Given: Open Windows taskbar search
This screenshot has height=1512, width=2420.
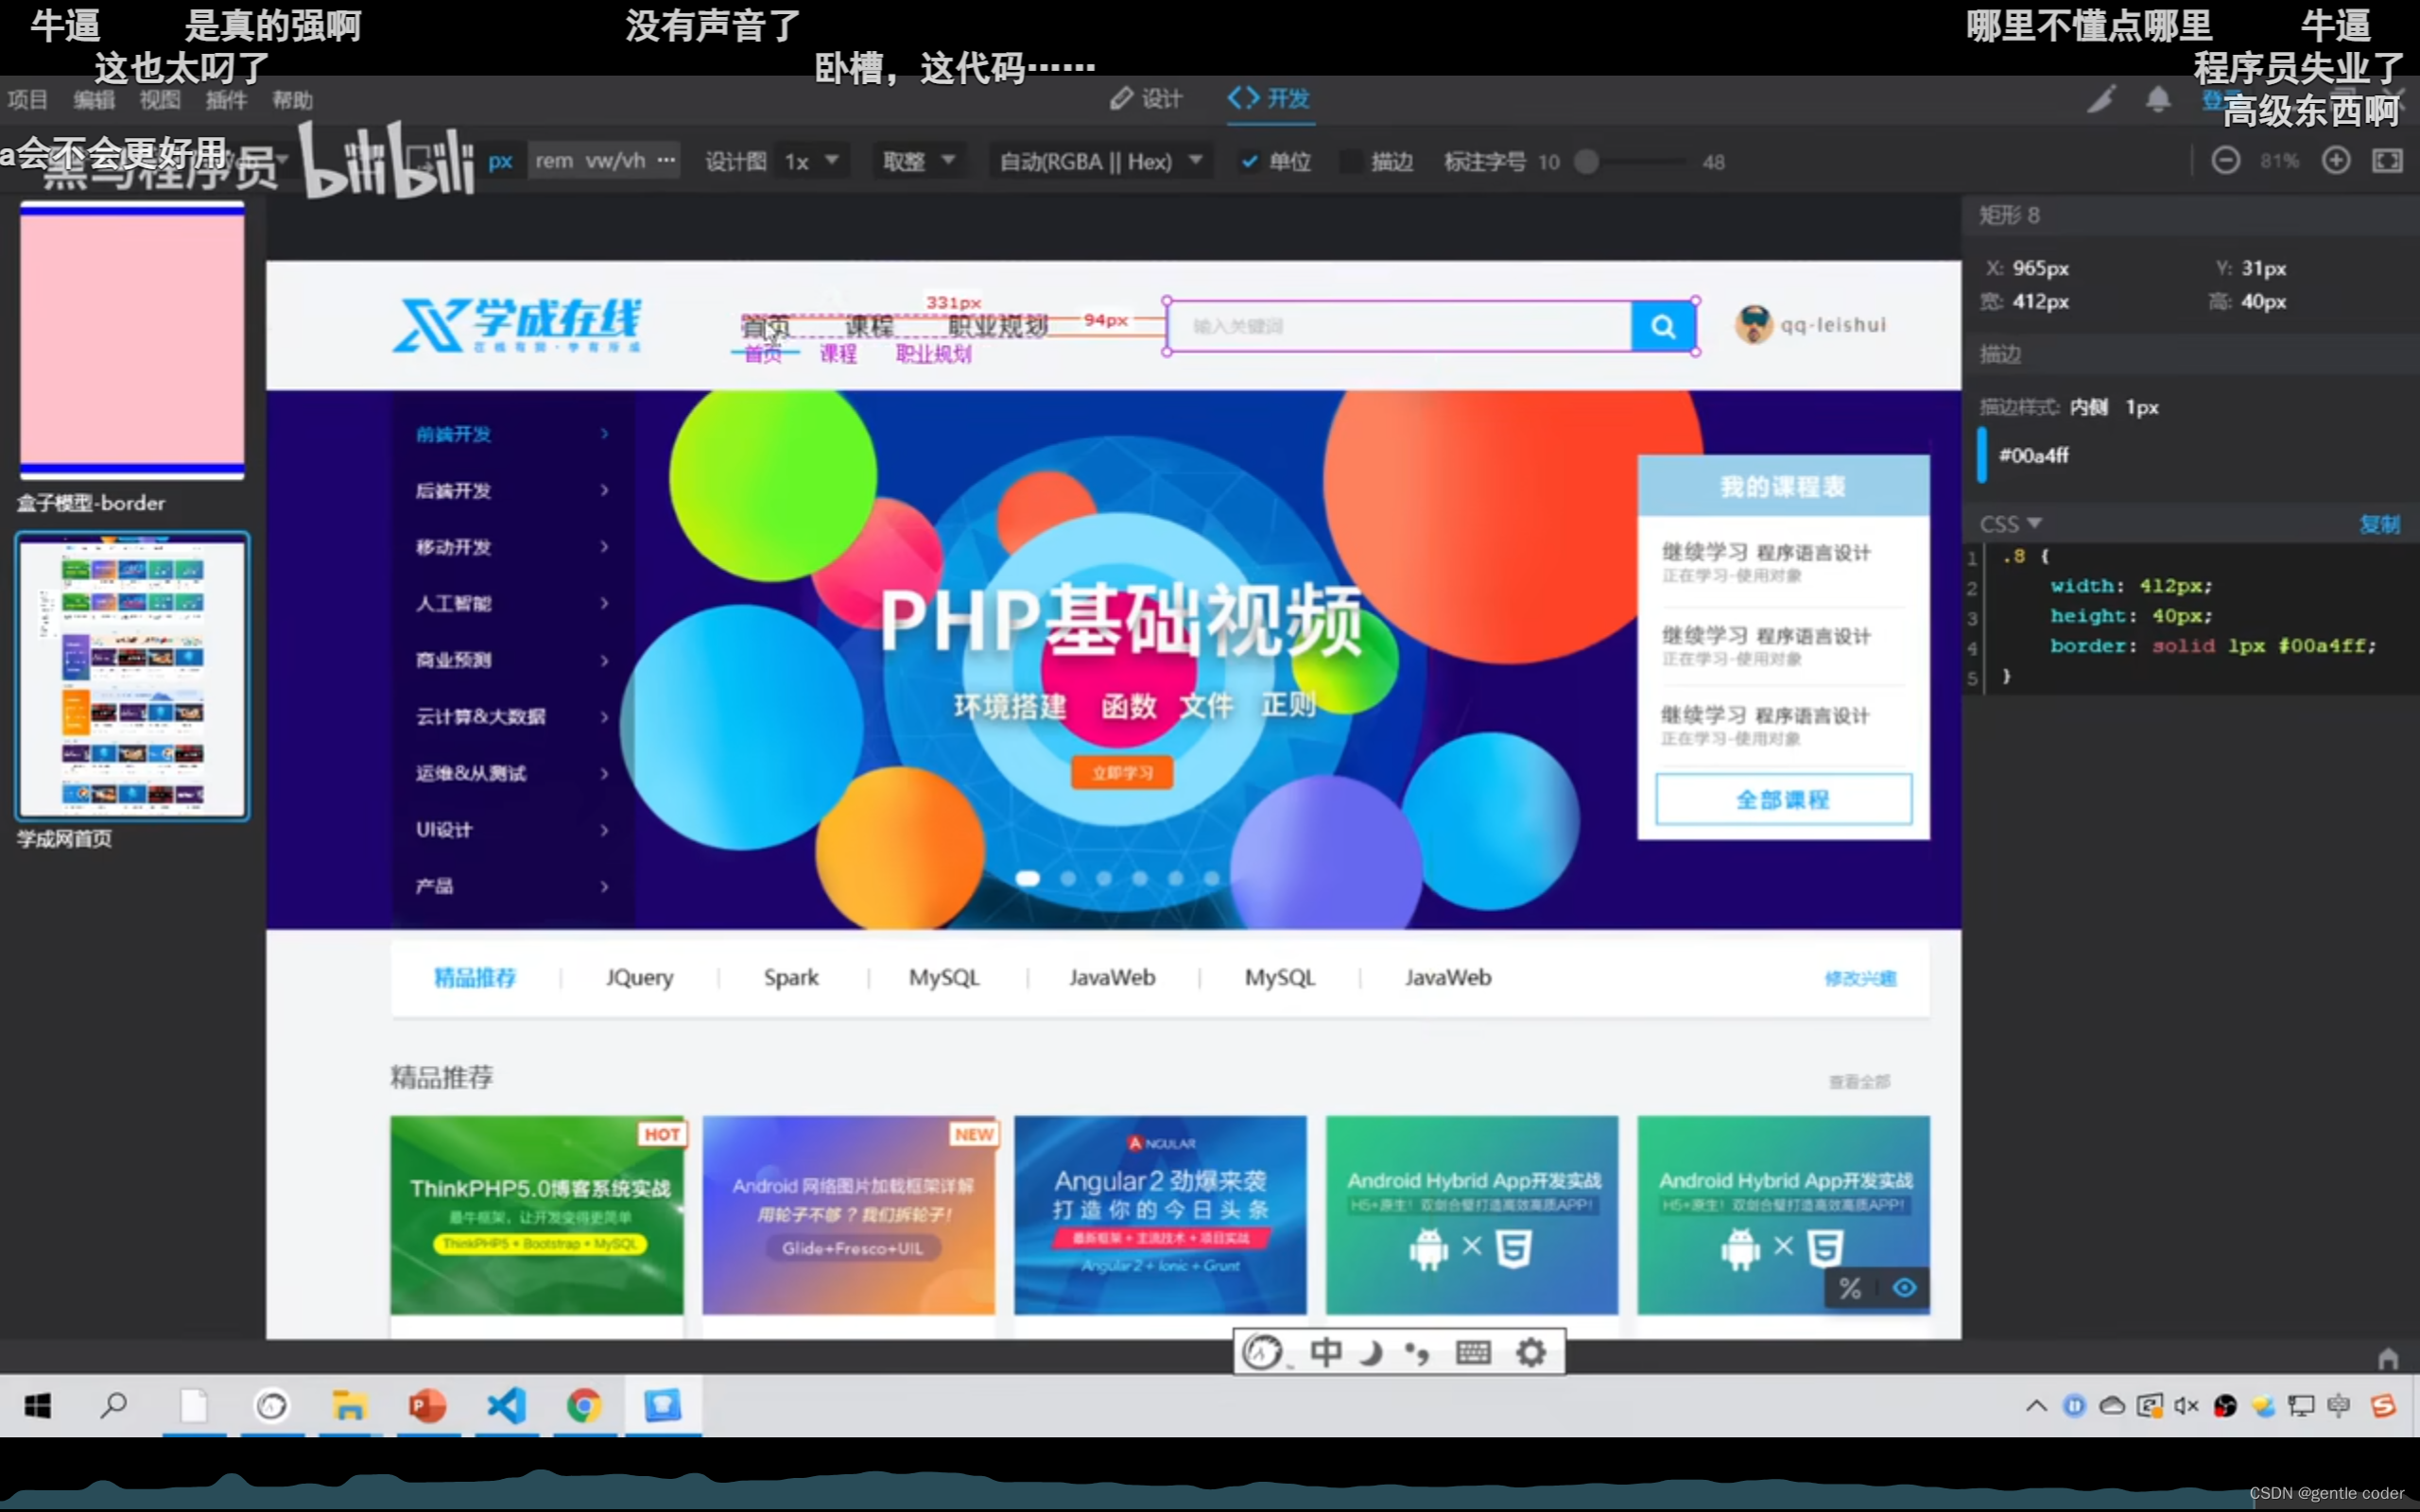Looking at the screenshot, I should coord(114,1406).
